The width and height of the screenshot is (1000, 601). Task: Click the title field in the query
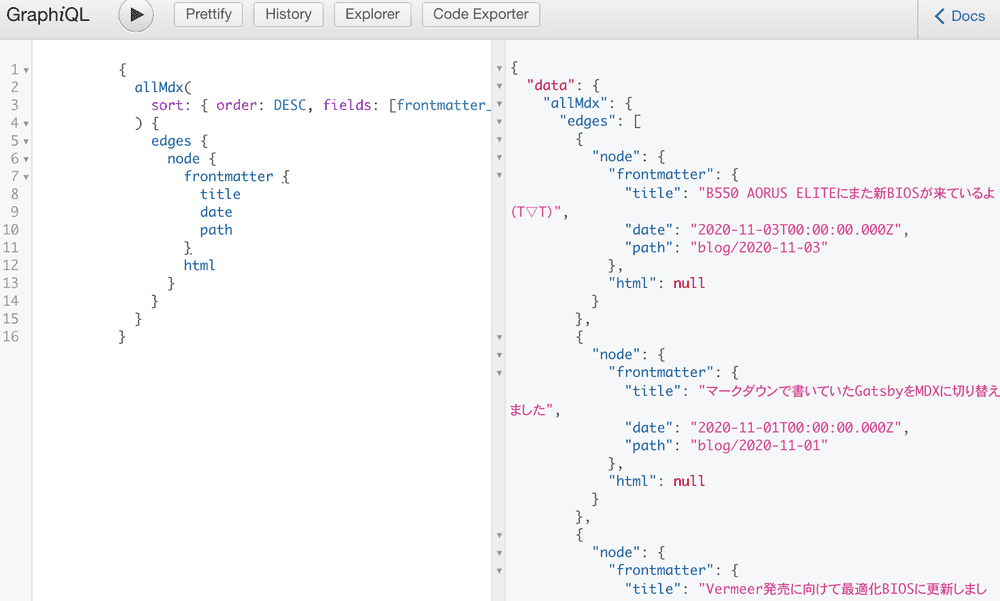coord(220,195)
